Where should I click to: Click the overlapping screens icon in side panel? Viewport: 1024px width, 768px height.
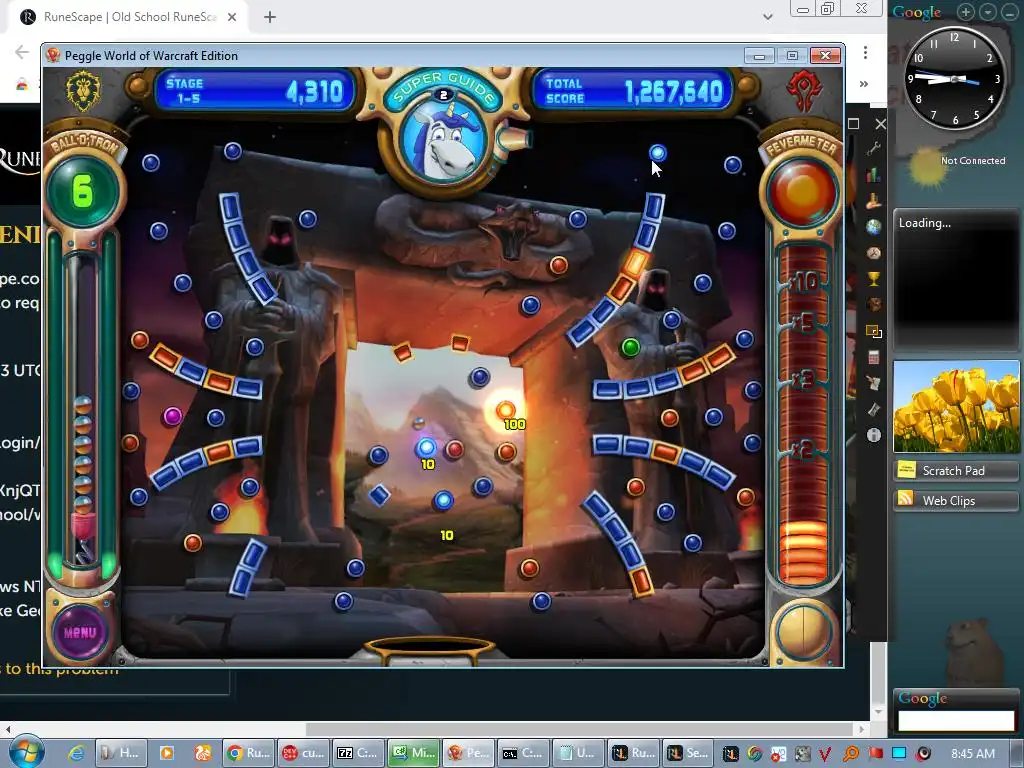[x=874, y=331]
